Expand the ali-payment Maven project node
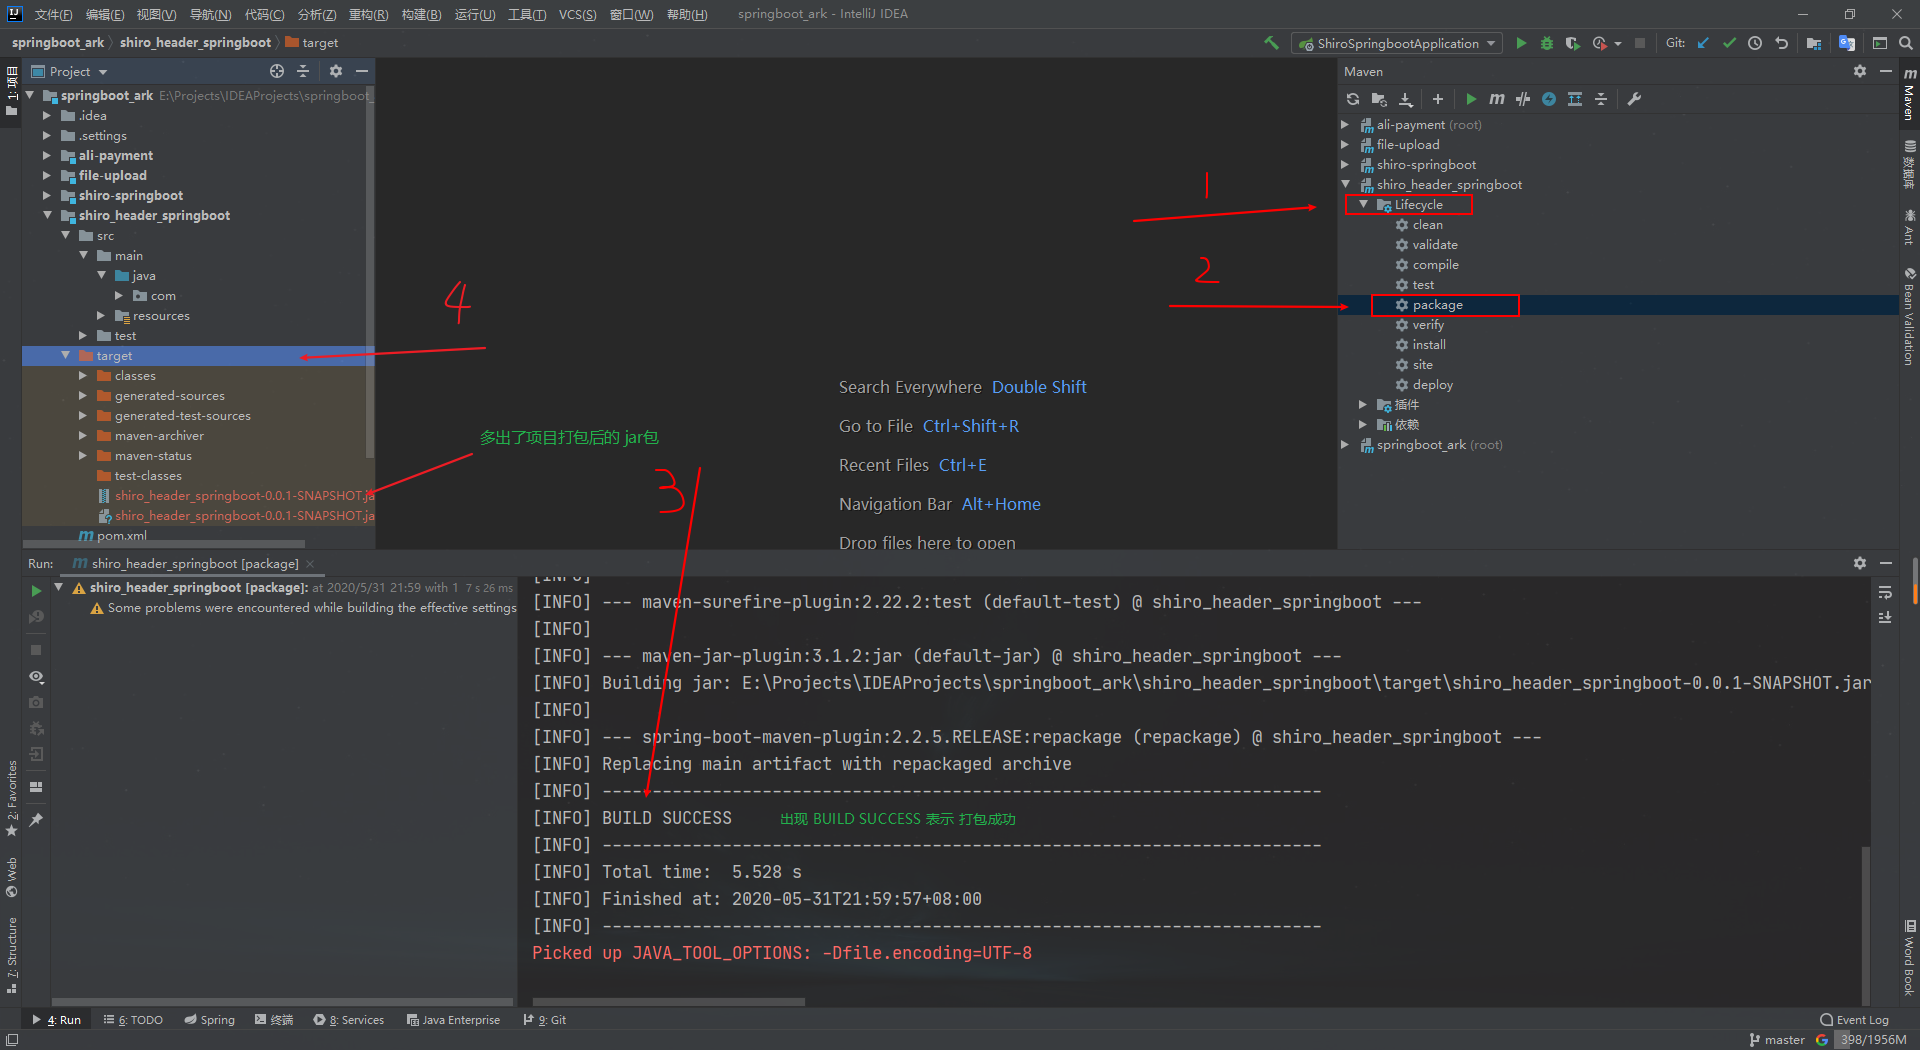The height and width of the screenshot is (1050, 1920). [x=1345, y=124]
